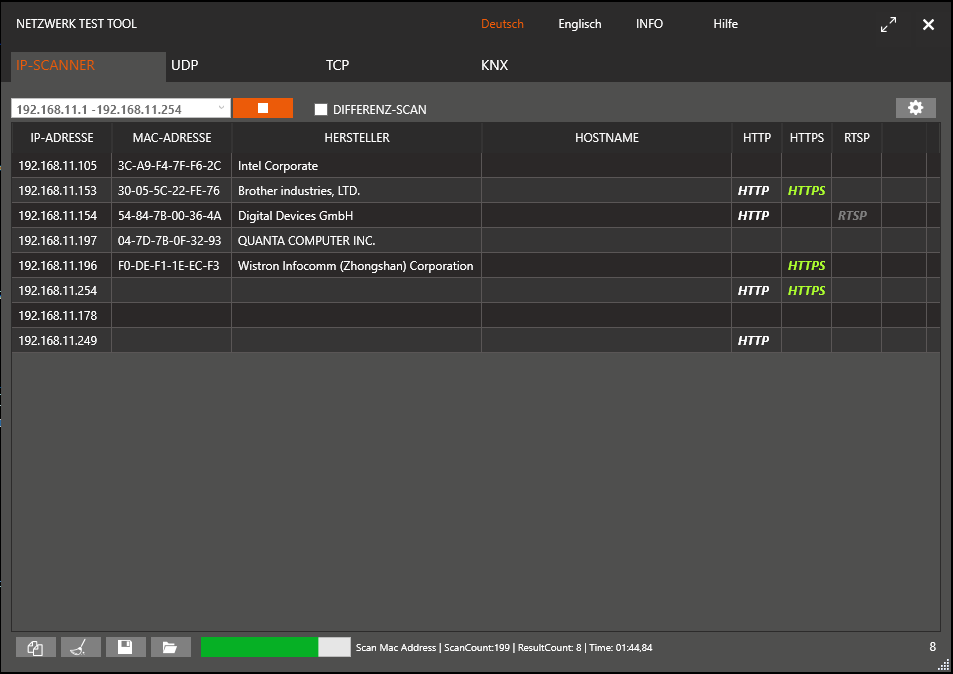The height and width of the screenshot is (674, 953).
Task: Grab the resize grip in the window corner
Action: [x=943, y=664]
